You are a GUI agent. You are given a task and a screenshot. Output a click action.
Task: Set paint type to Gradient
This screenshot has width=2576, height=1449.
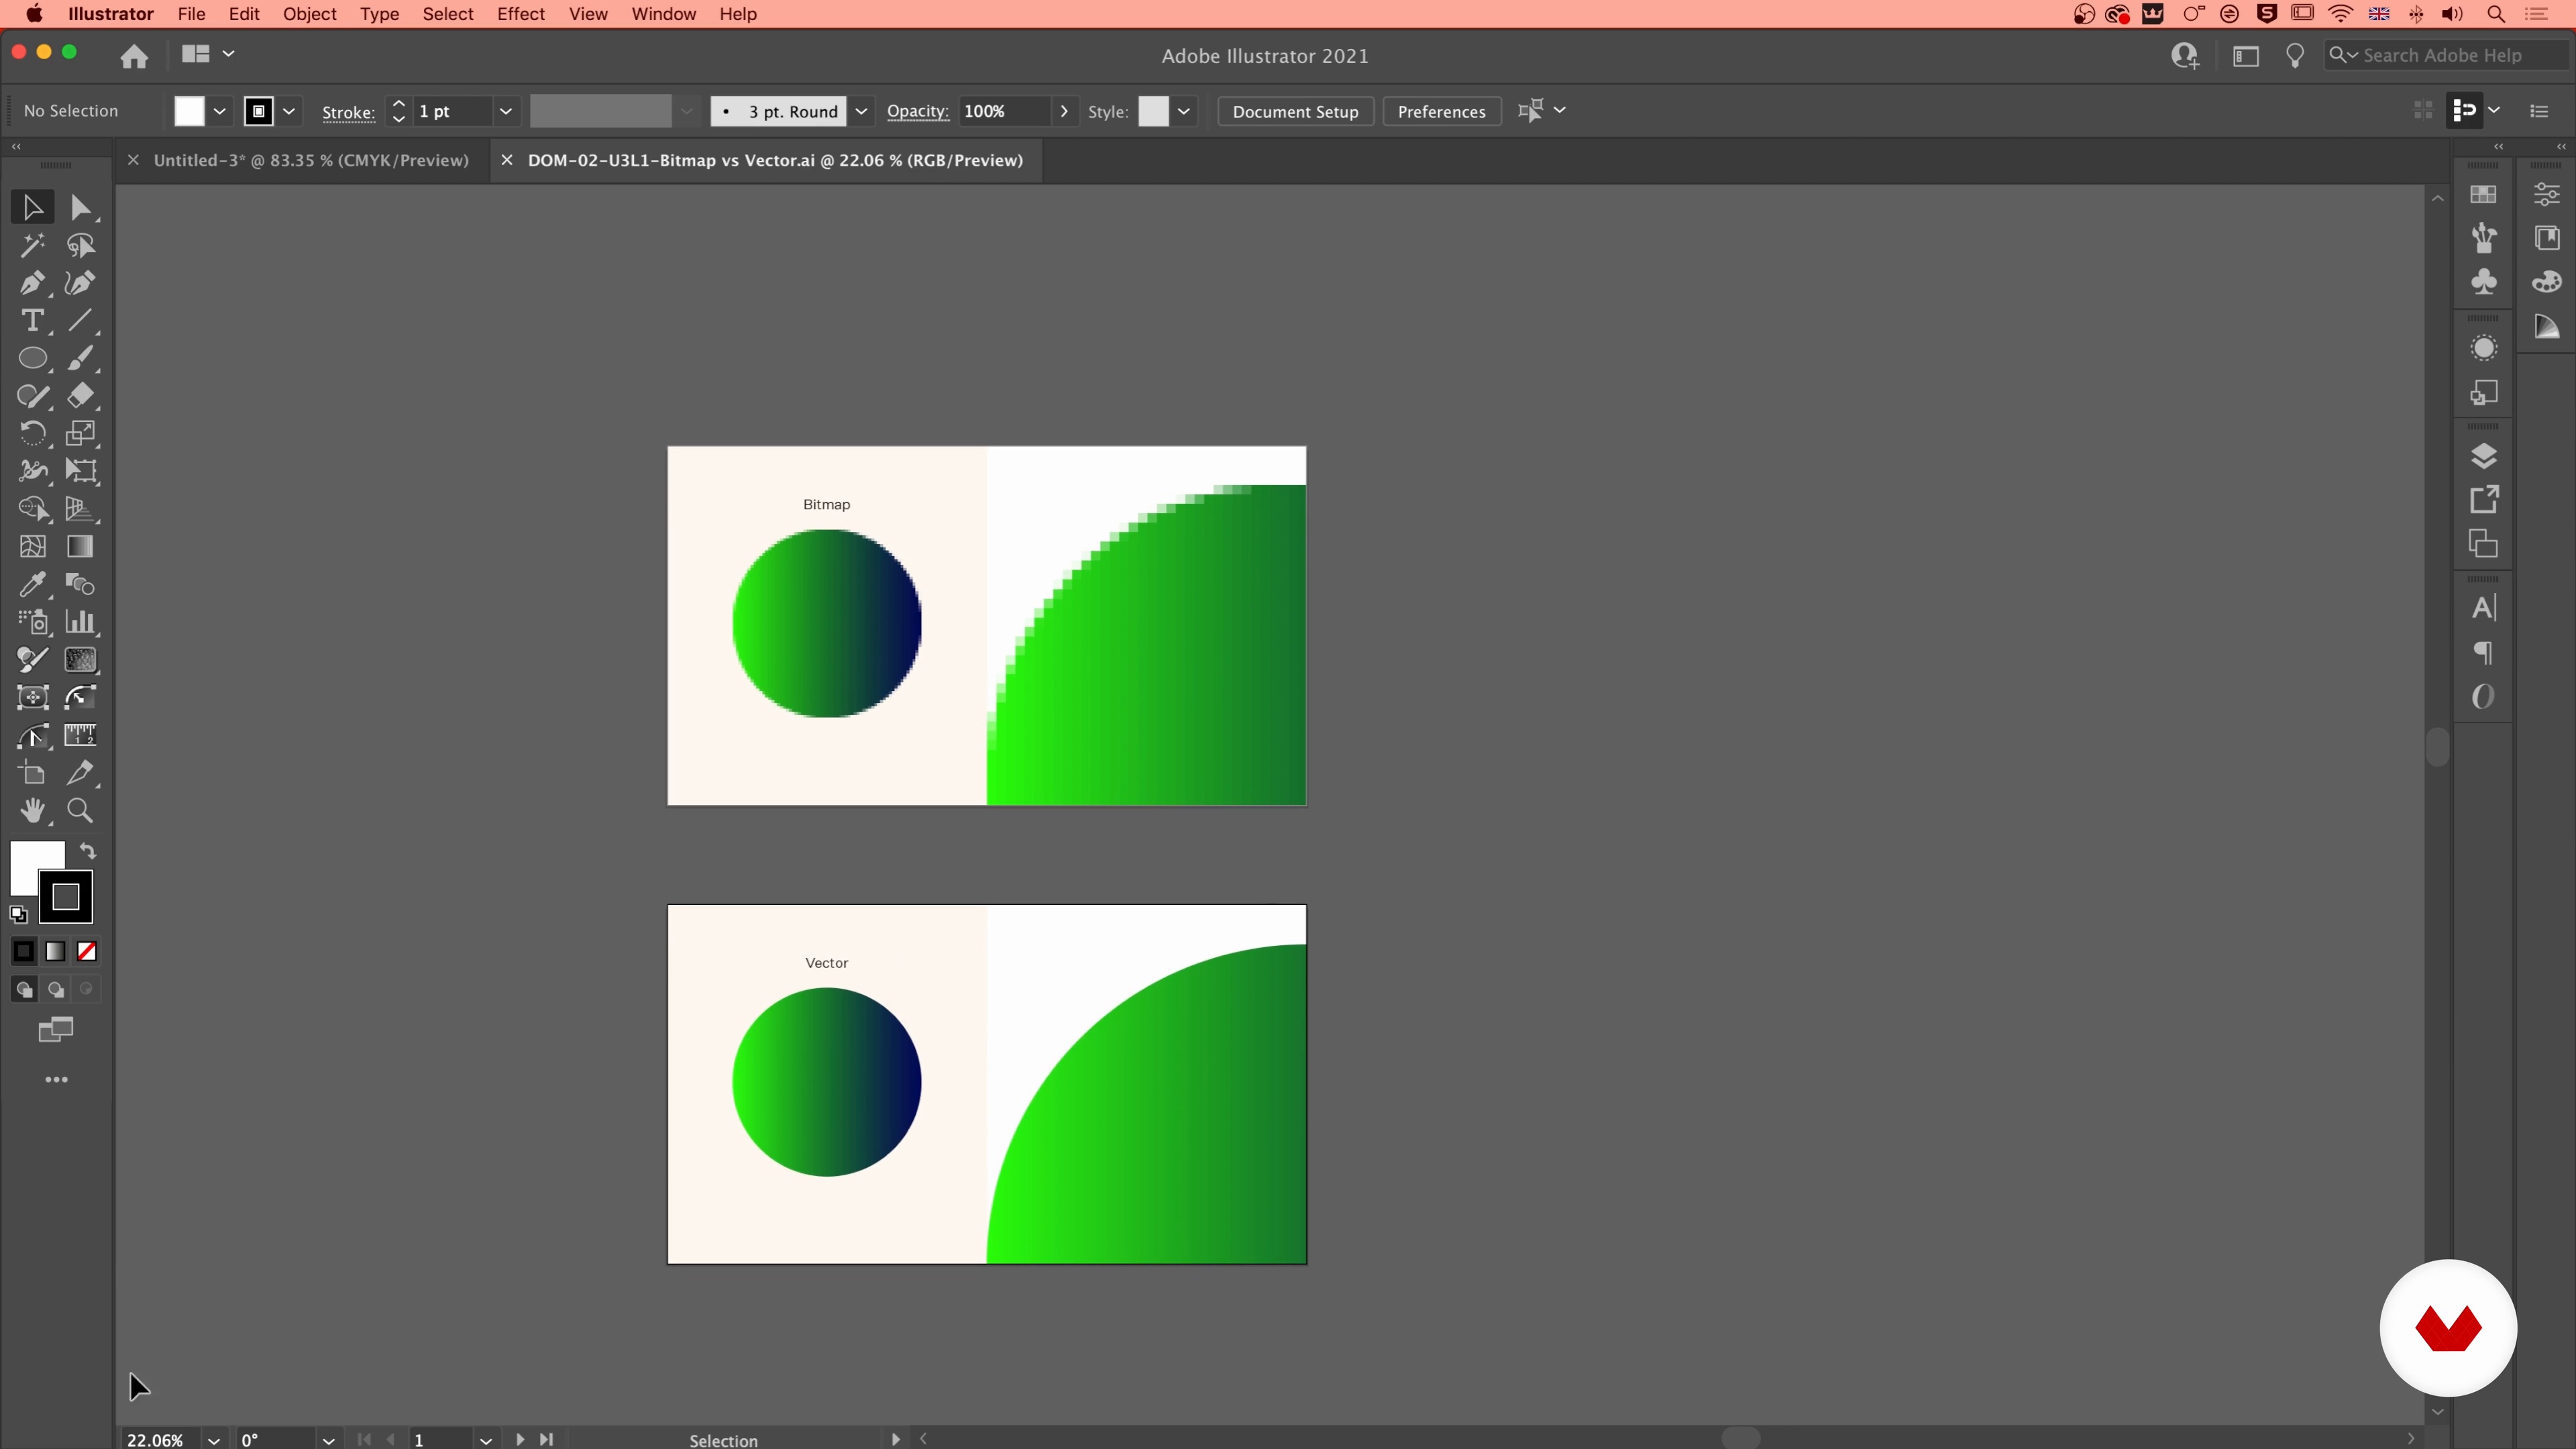(55, 951)
